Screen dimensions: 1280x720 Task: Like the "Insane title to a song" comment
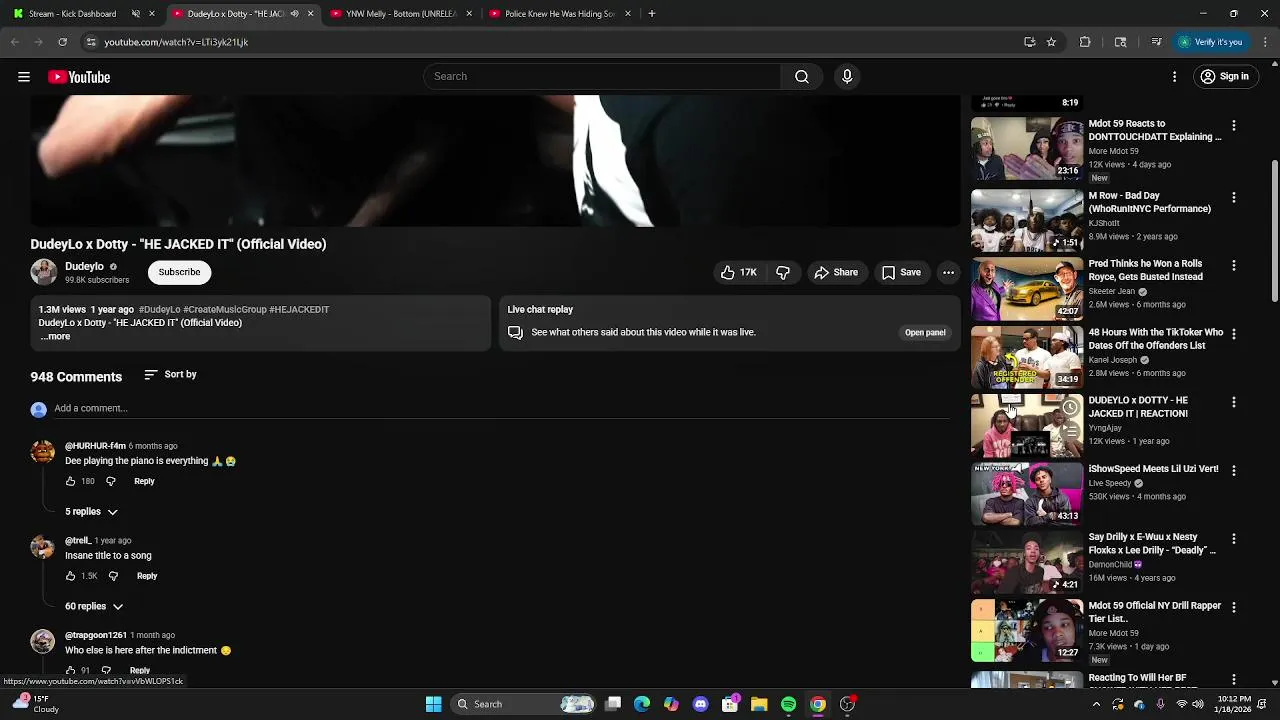pos(70,576)
